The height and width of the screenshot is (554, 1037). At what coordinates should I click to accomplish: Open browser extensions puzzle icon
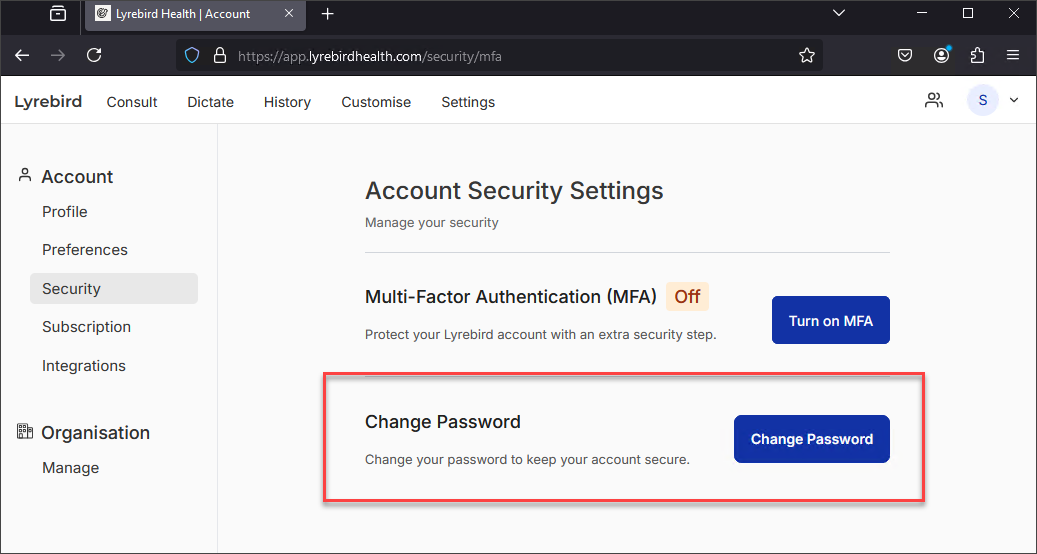click(977, 56)
